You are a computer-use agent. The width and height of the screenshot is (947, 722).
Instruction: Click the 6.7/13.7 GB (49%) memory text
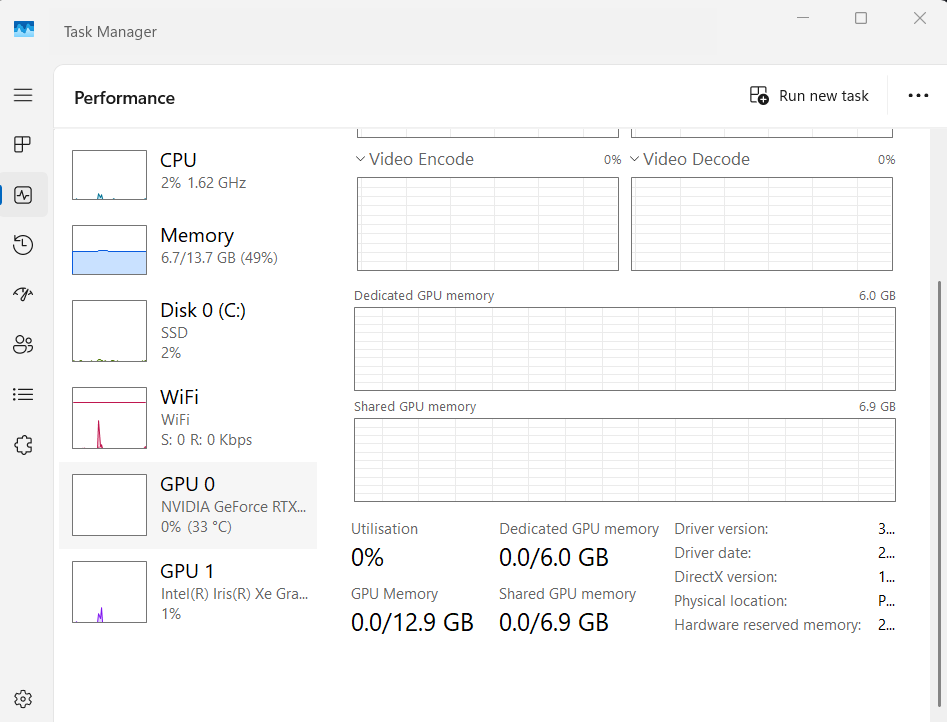(x=219, y=258)
